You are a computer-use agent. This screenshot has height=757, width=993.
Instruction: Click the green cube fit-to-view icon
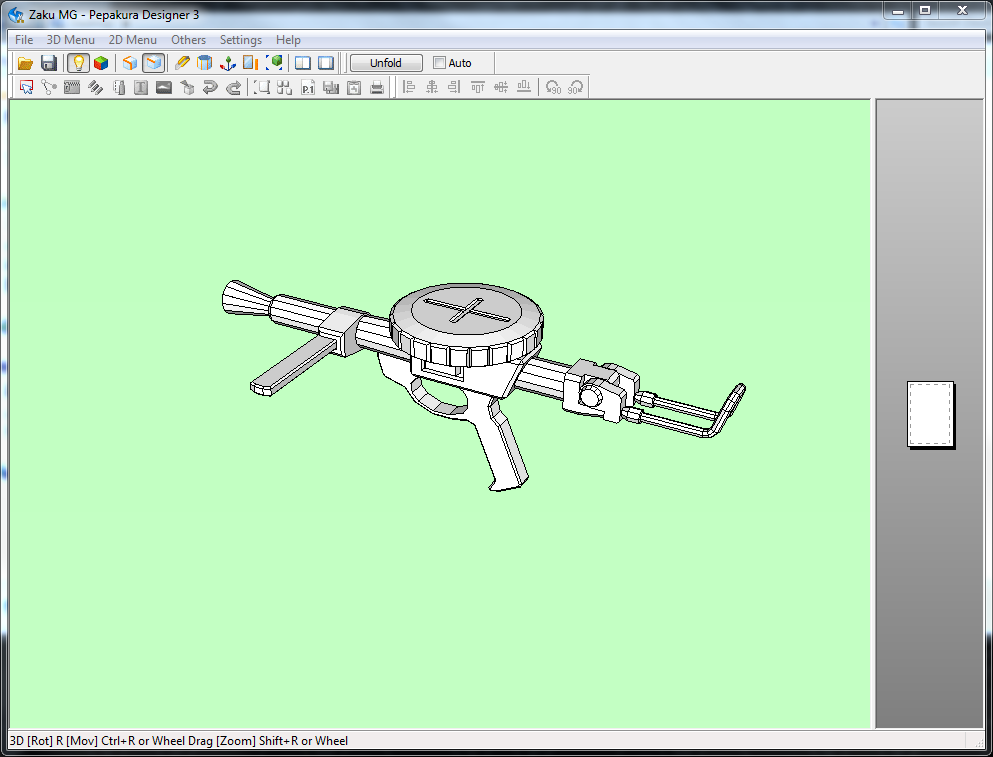tap(274, 63)
